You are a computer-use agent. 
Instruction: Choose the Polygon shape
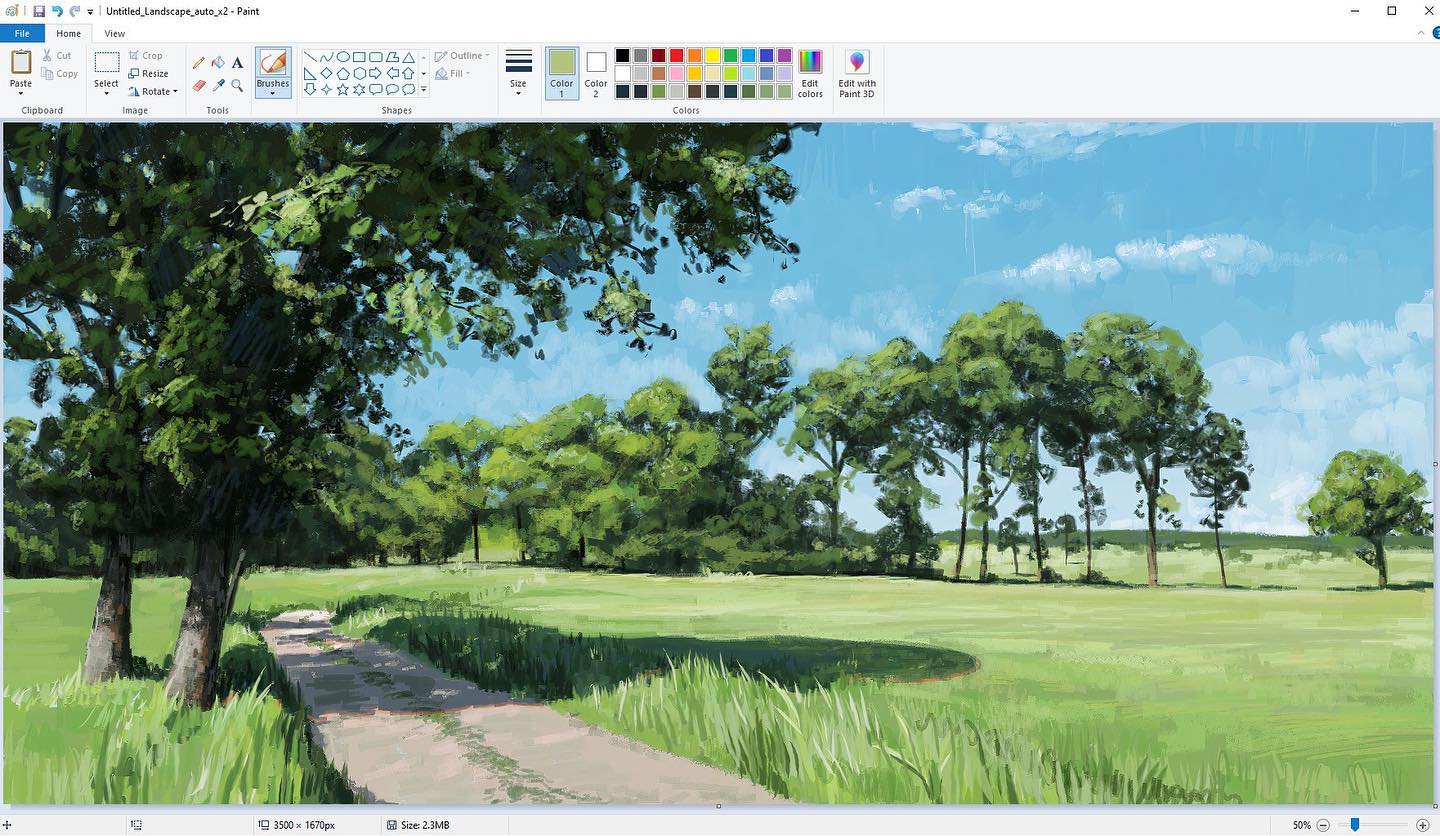coord(392,57)
